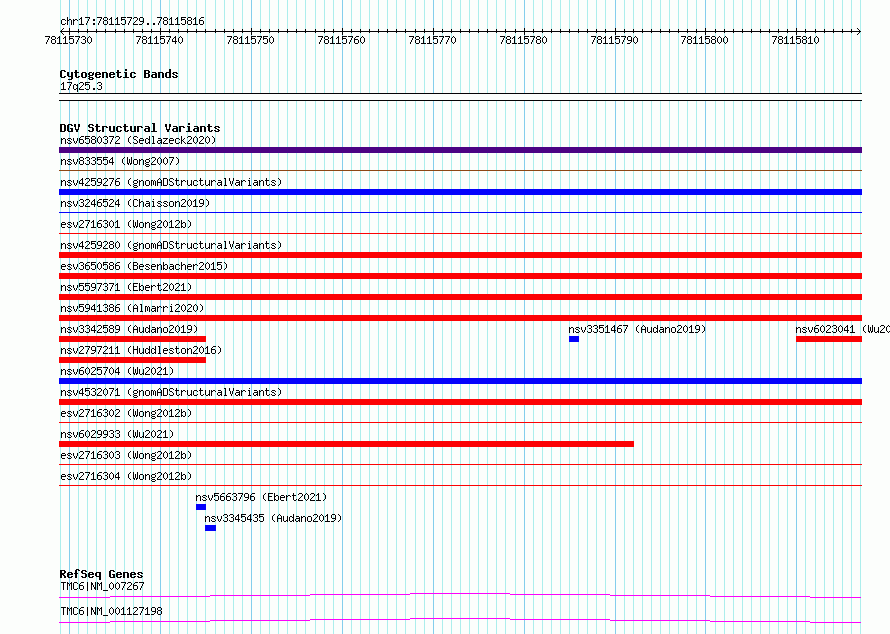The width and height of the screenshot is (890, 634).
Task: Select the small blue nsv3345435 marker
Action: [211, 528]
